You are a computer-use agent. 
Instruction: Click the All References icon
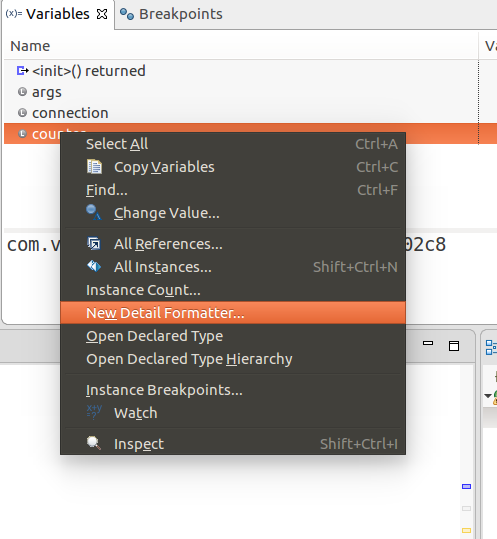click(x=94, y=244)
